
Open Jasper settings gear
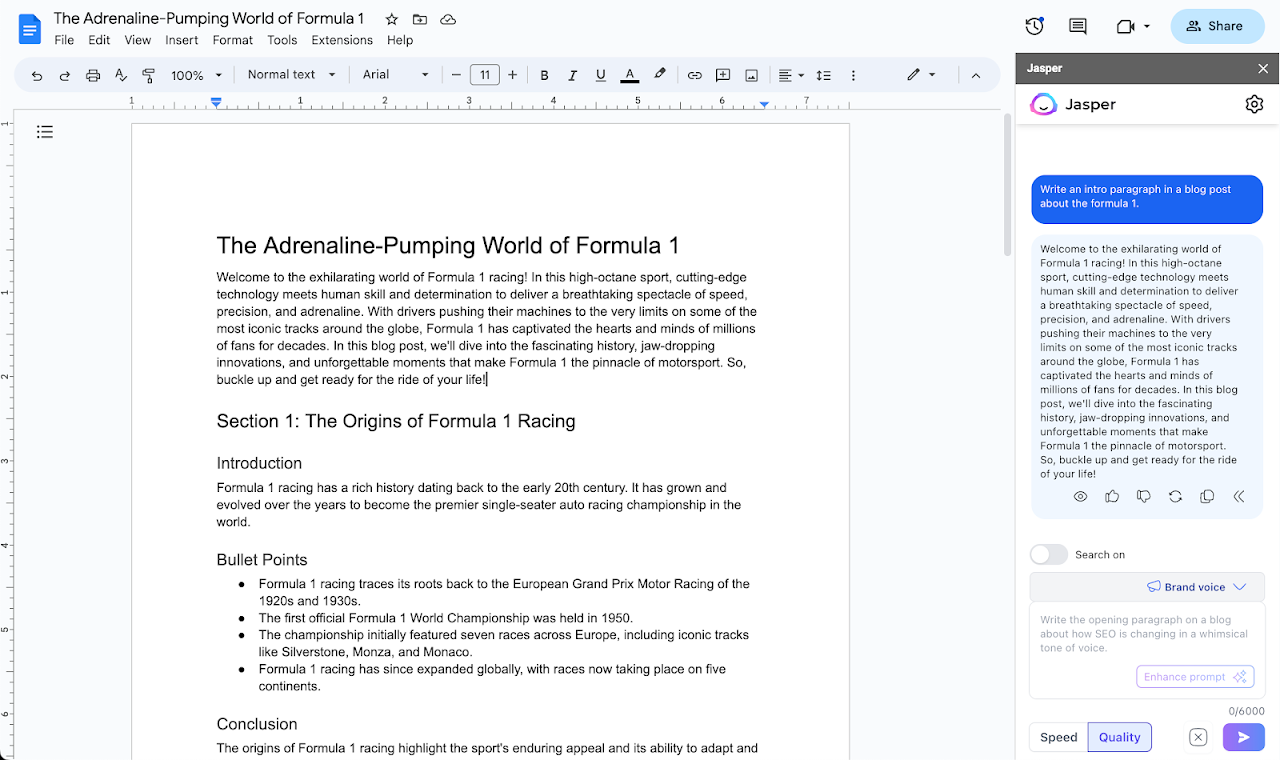coord(1254,104)
